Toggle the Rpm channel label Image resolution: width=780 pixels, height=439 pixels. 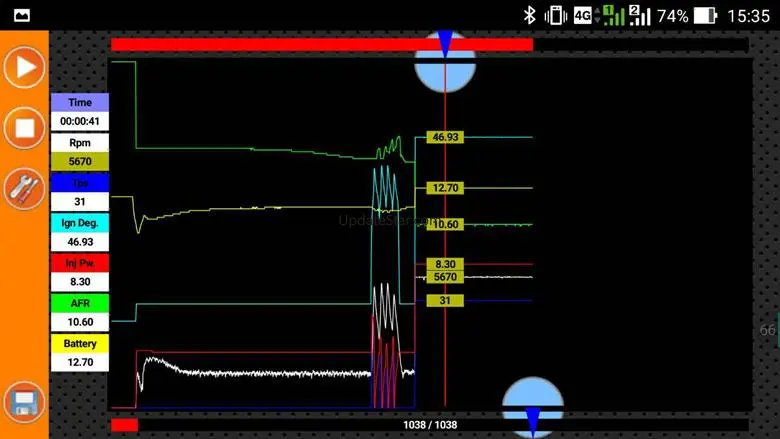tap(80, 143)
